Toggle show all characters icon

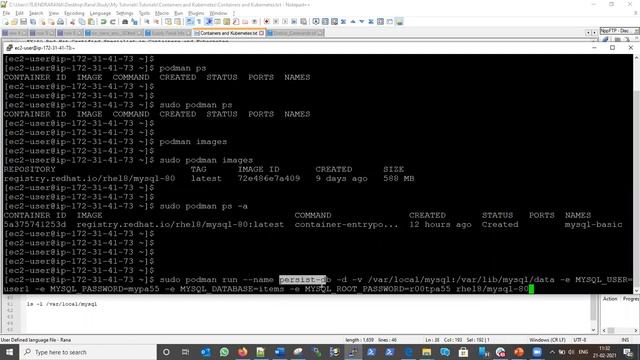pyautogui.click(x=199, y=22)
